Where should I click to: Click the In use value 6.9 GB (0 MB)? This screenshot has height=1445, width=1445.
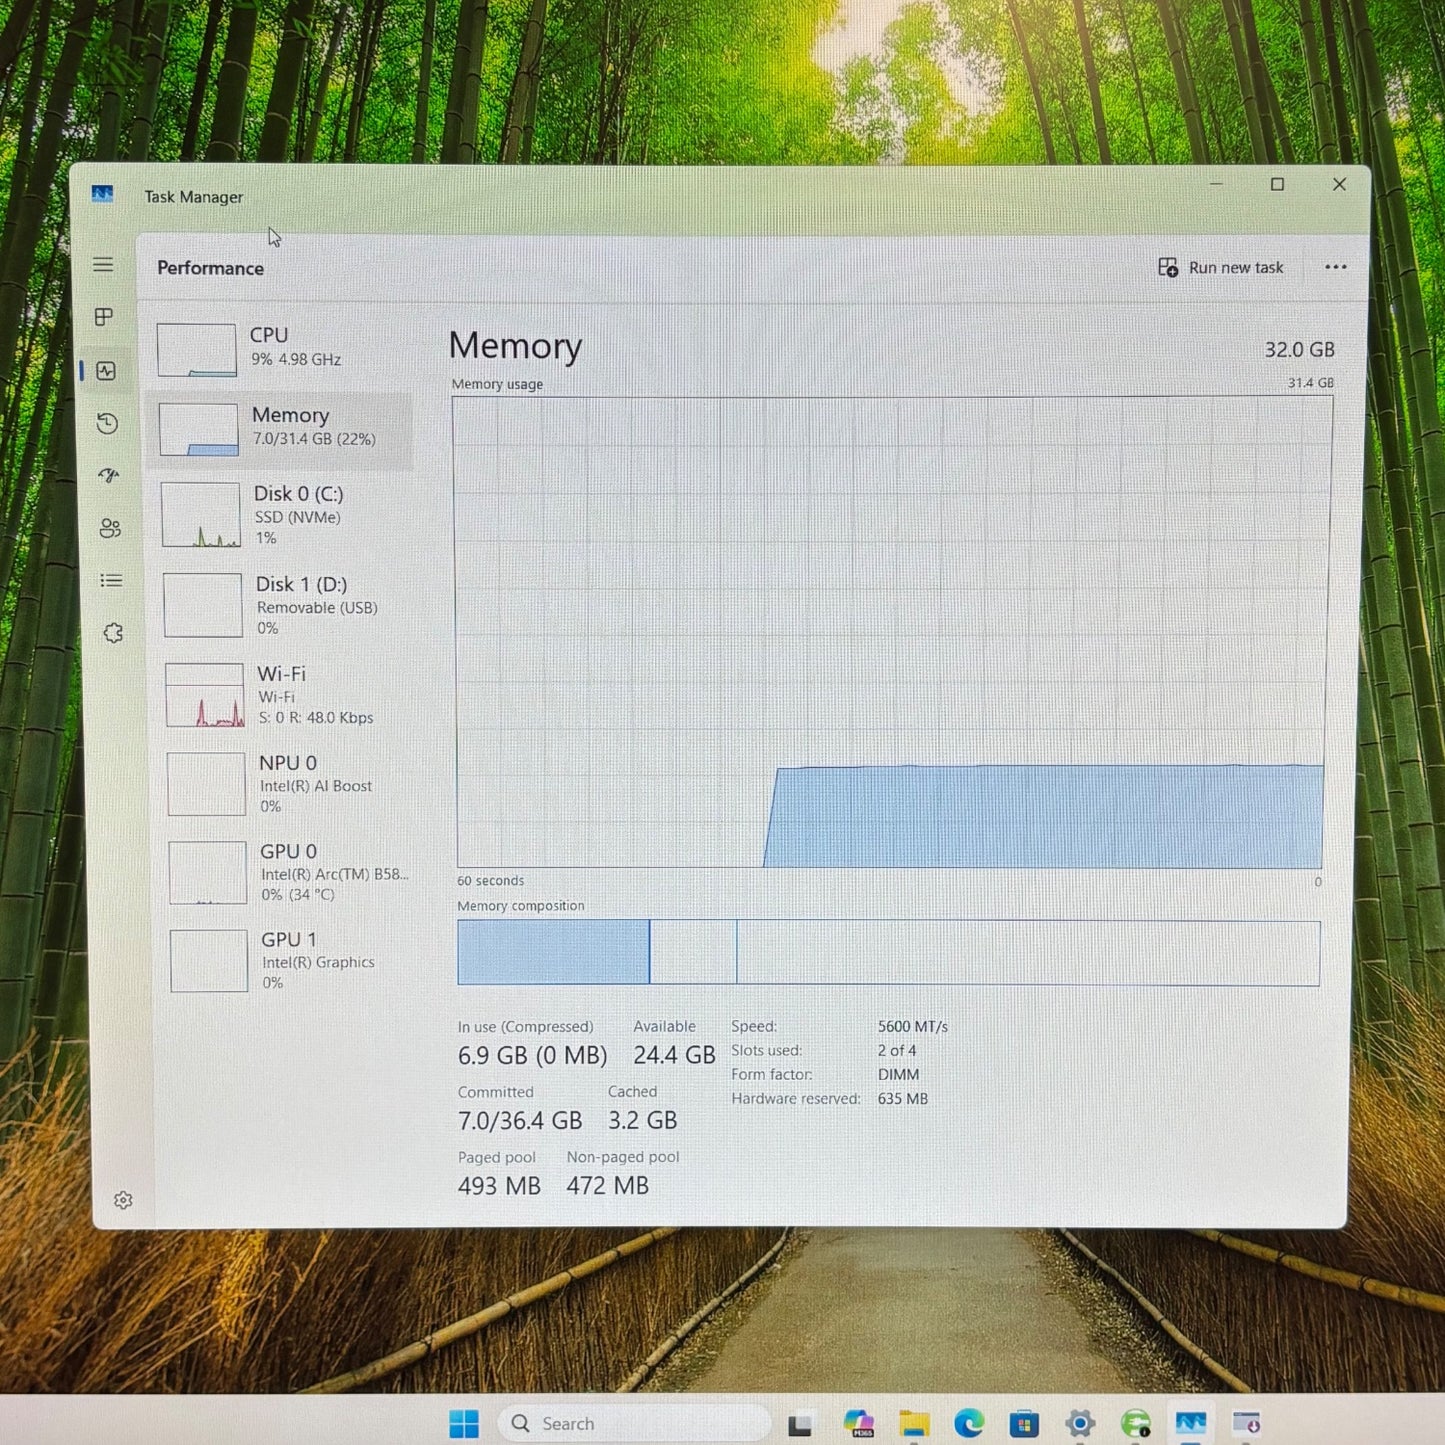pos(532,1055)
